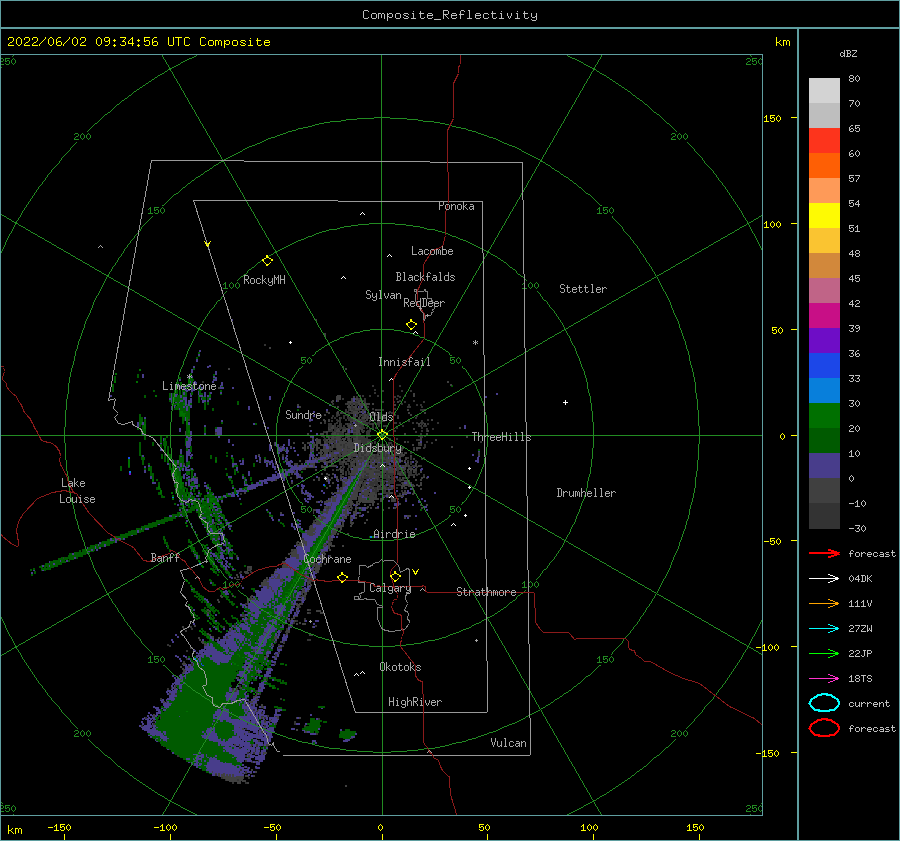Click the Okotoks label
This screenshot has width=900, height=841.
pos(400,667)
